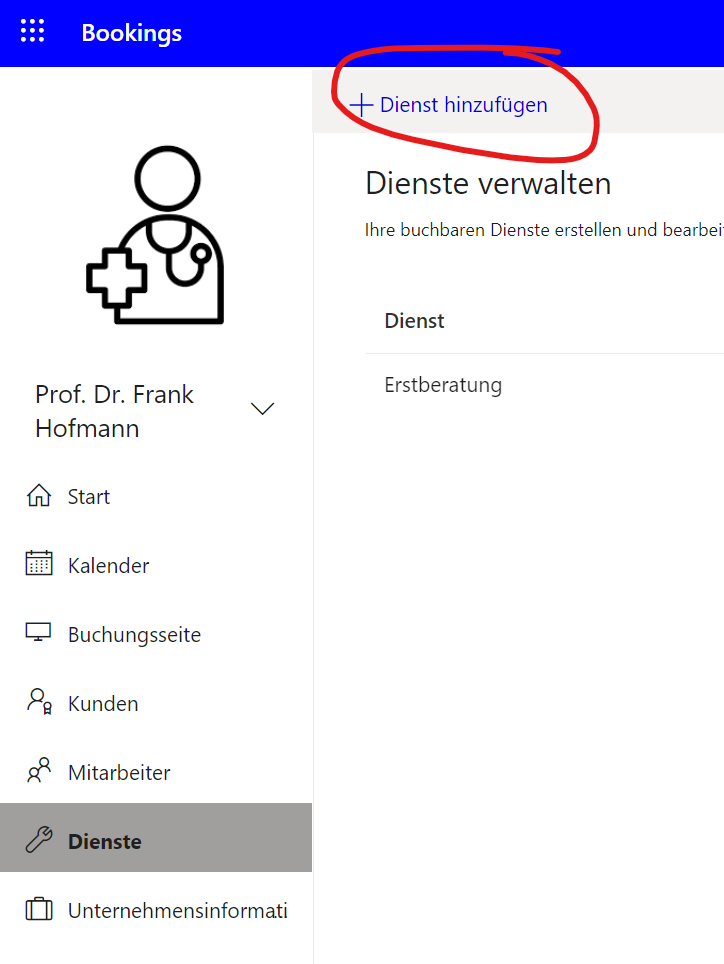Click the customer icon beside Kunden
This screenshot has width=724, height=964.
[39, 702]
